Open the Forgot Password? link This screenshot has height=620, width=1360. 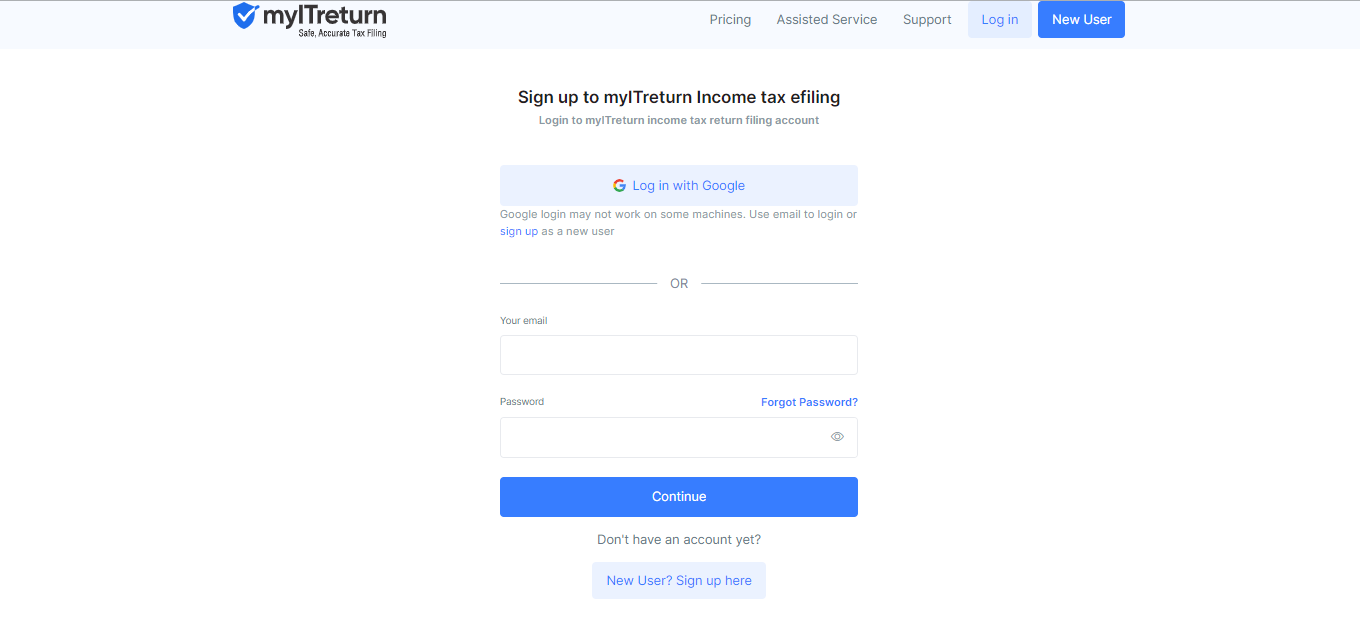809,402
